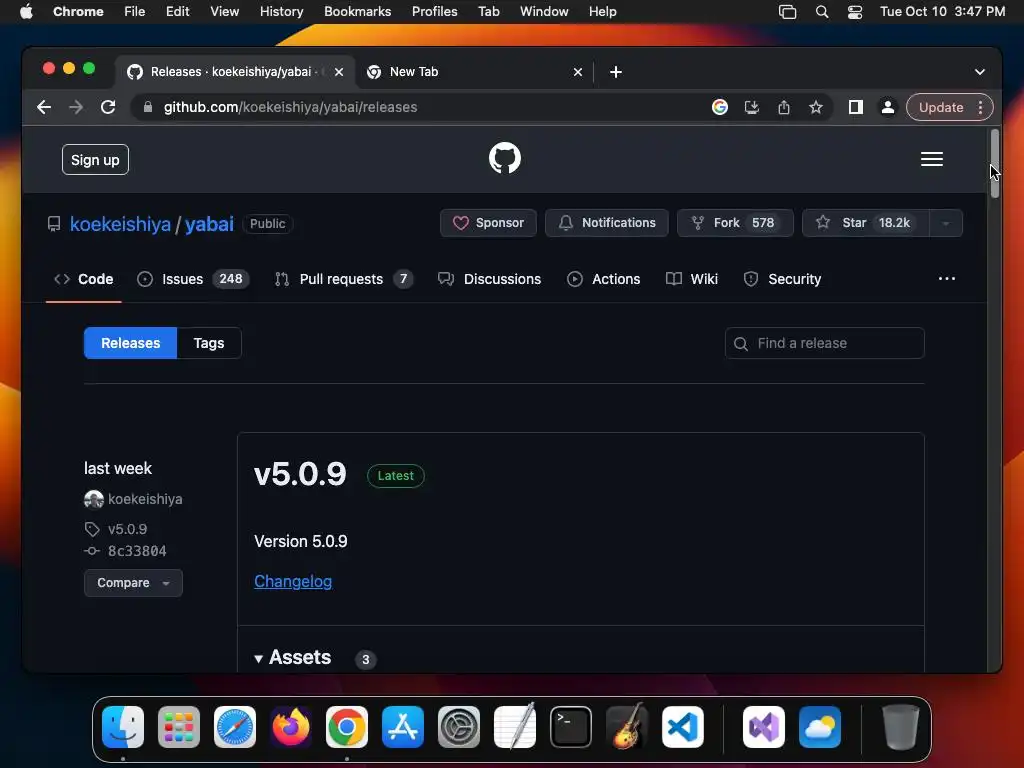Launch Safari from the Dock
This screenshot has width=1024, height=768.
[x=235, y=727]
